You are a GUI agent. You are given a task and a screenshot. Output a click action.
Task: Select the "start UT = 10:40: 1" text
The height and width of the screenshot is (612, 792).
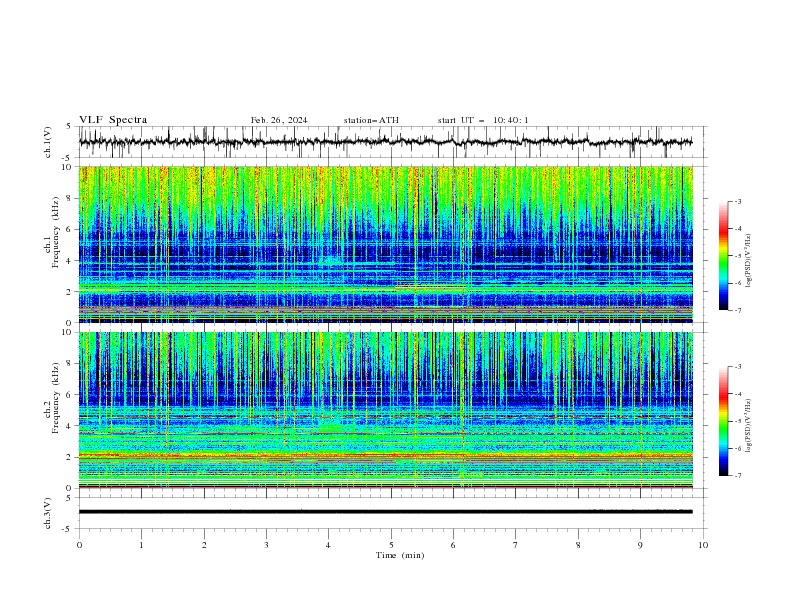[x=483, y=120]
